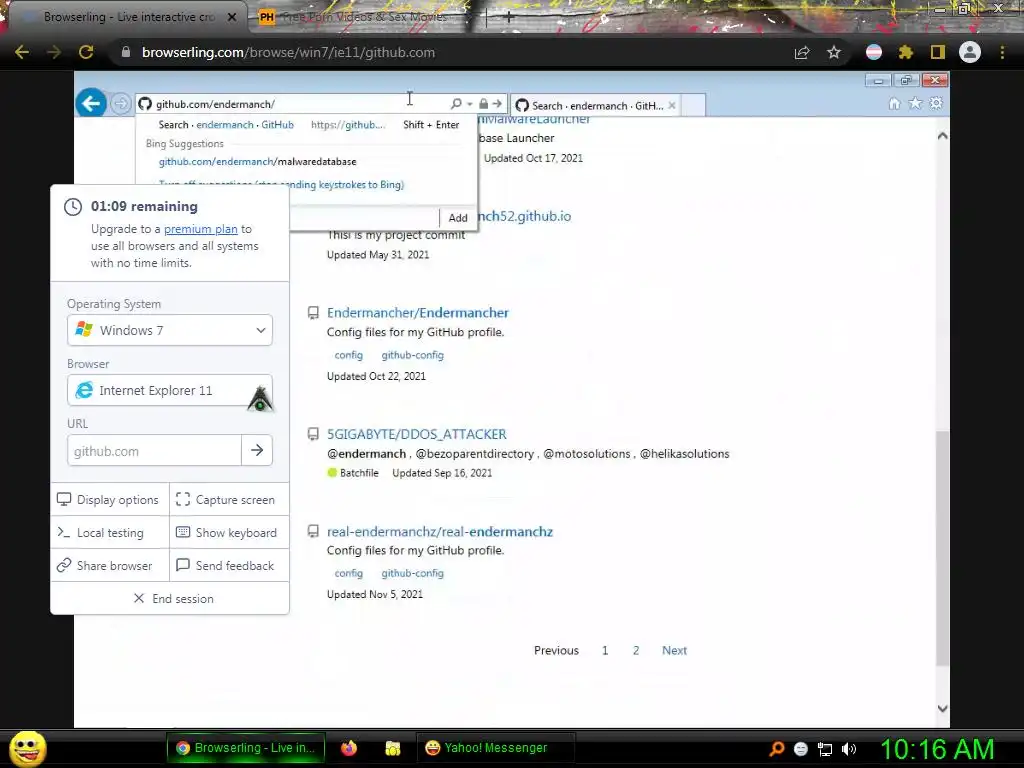
Task: Click IE11 forward arrow button
Action: pyautogui.click(x=120, y=104)
